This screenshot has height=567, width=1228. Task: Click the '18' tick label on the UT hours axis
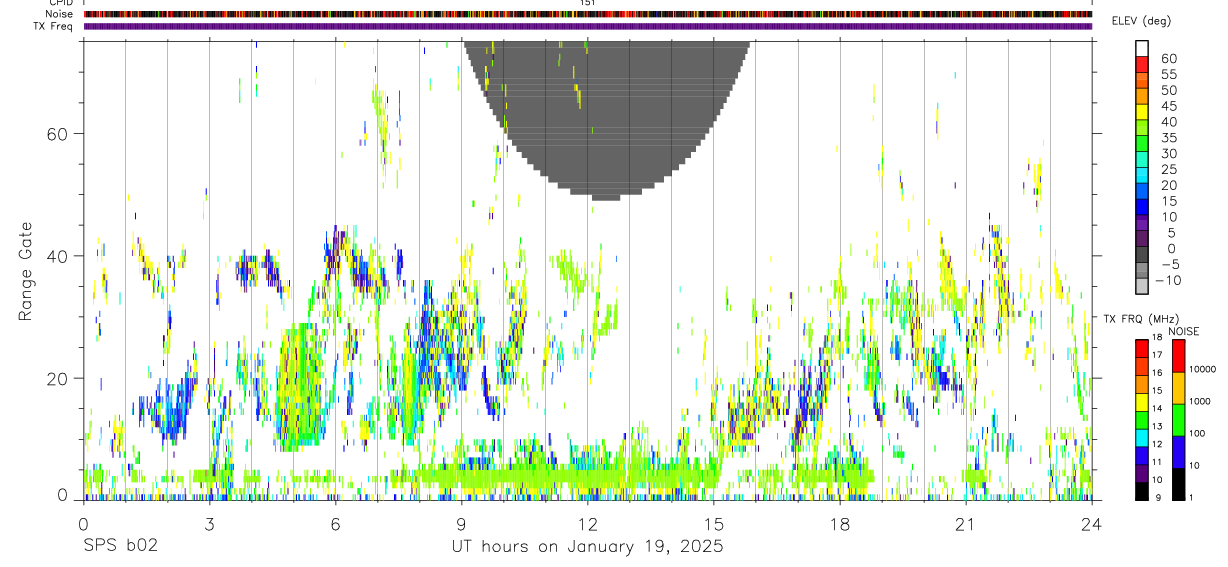(x=840, y=524)
